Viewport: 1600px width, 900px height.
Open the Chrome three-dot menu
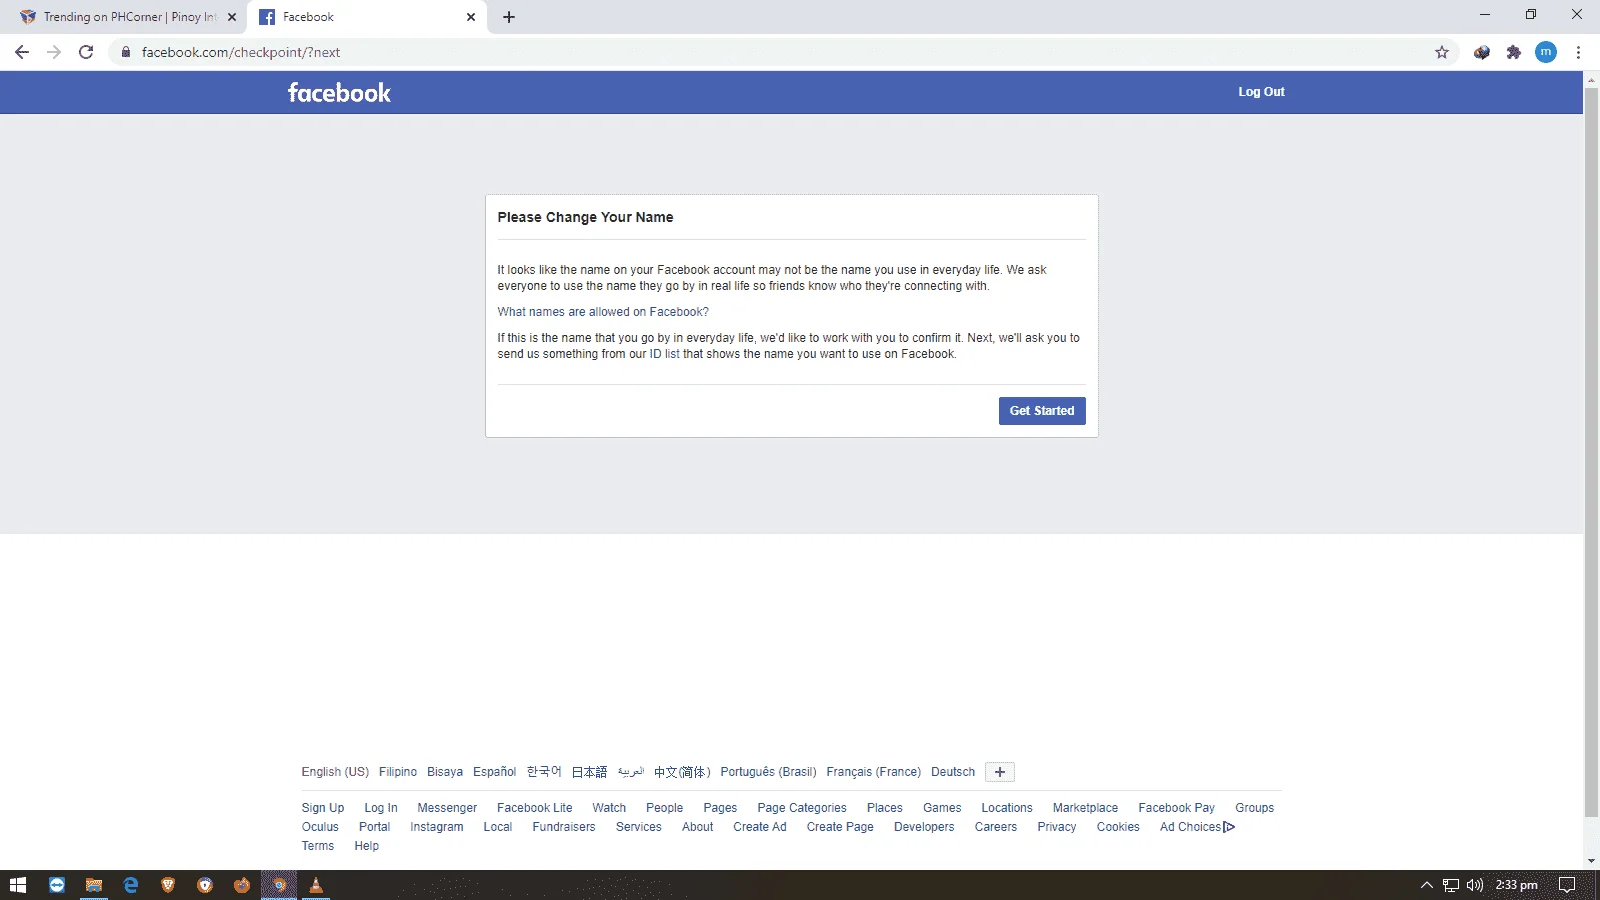(1578, 52)
